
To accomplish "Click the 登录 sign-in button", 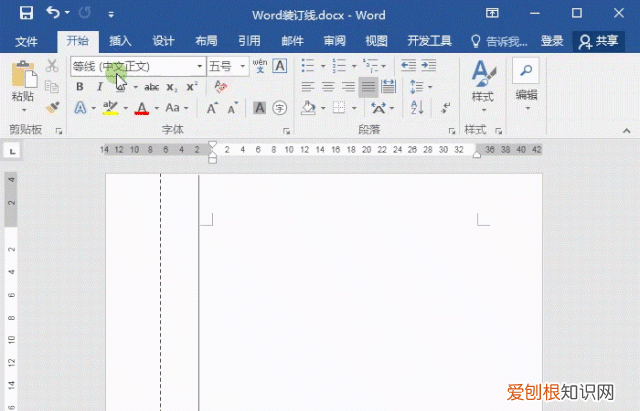I will click(x=552, y=41).
